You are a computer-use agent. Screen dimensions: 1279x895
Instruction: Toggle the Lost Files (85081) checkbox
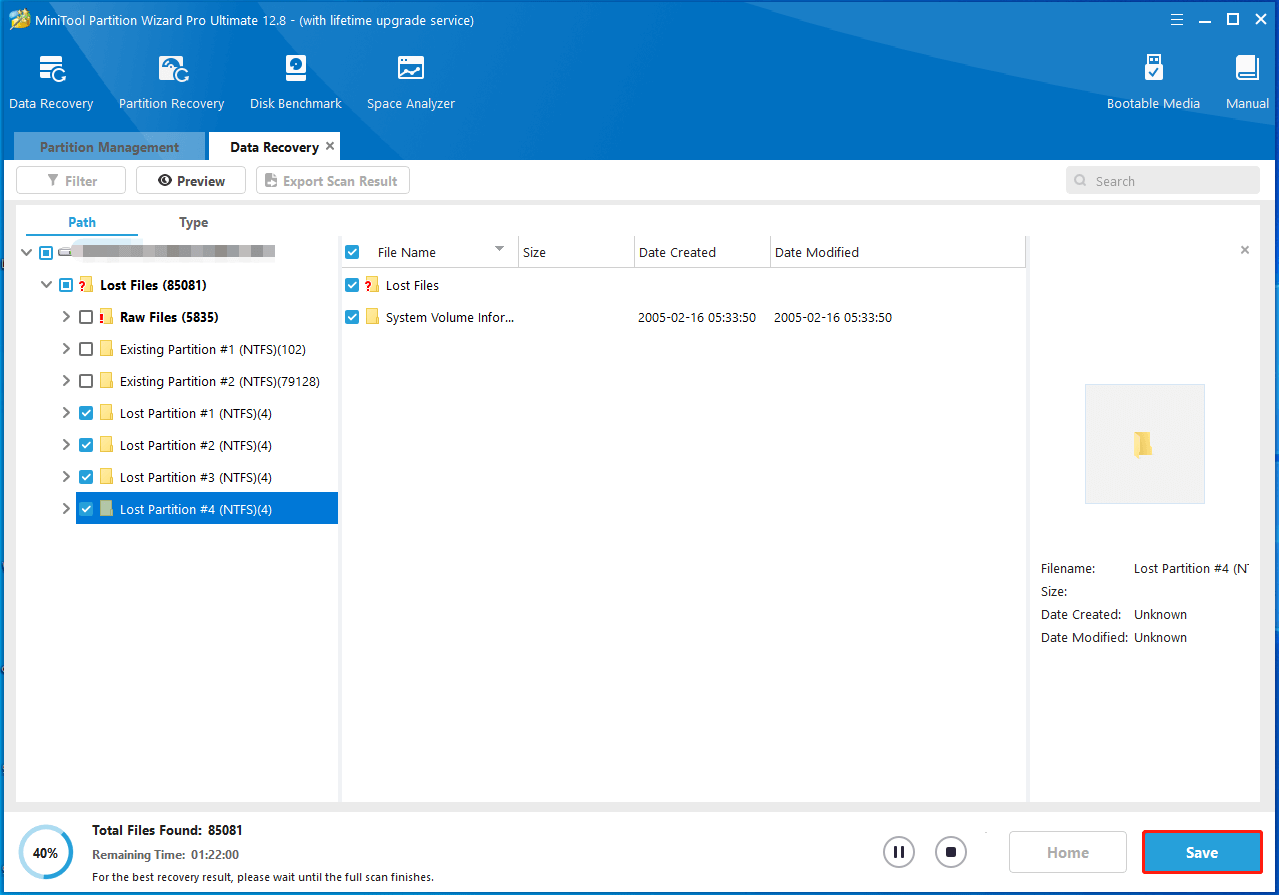(x=66, y=285)
